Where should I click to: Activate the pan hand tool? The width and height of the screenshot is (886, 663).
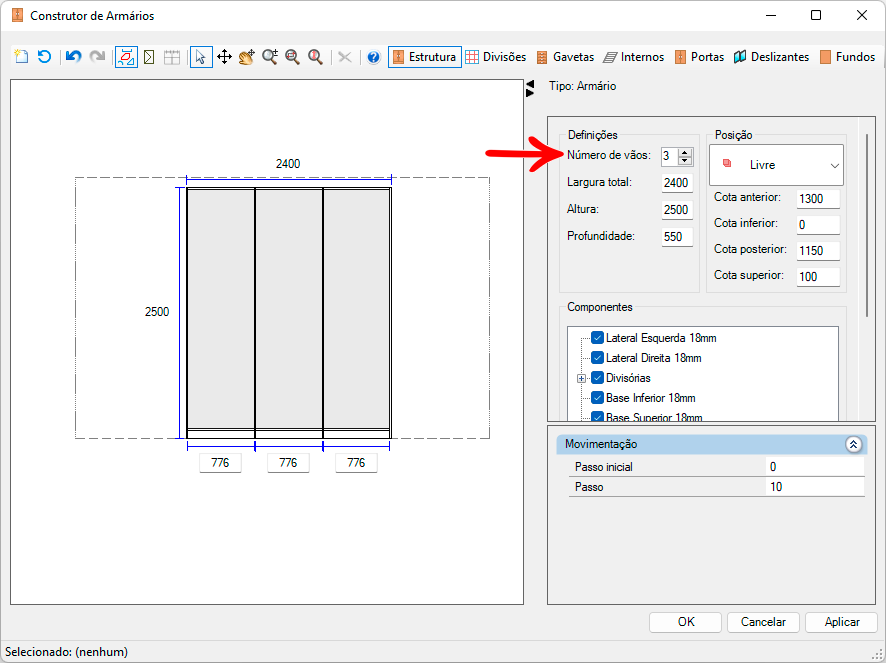coord(247,57)
